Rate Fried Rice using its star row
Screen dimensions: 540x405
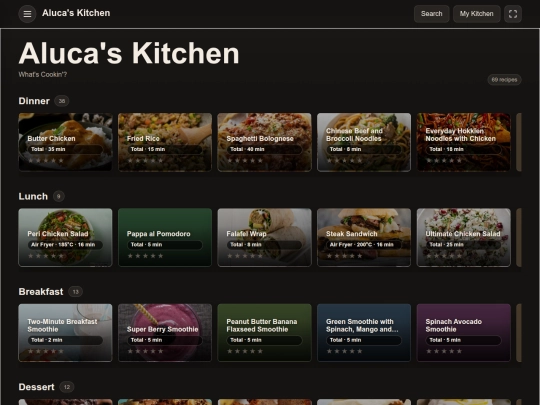pos(145,160)
